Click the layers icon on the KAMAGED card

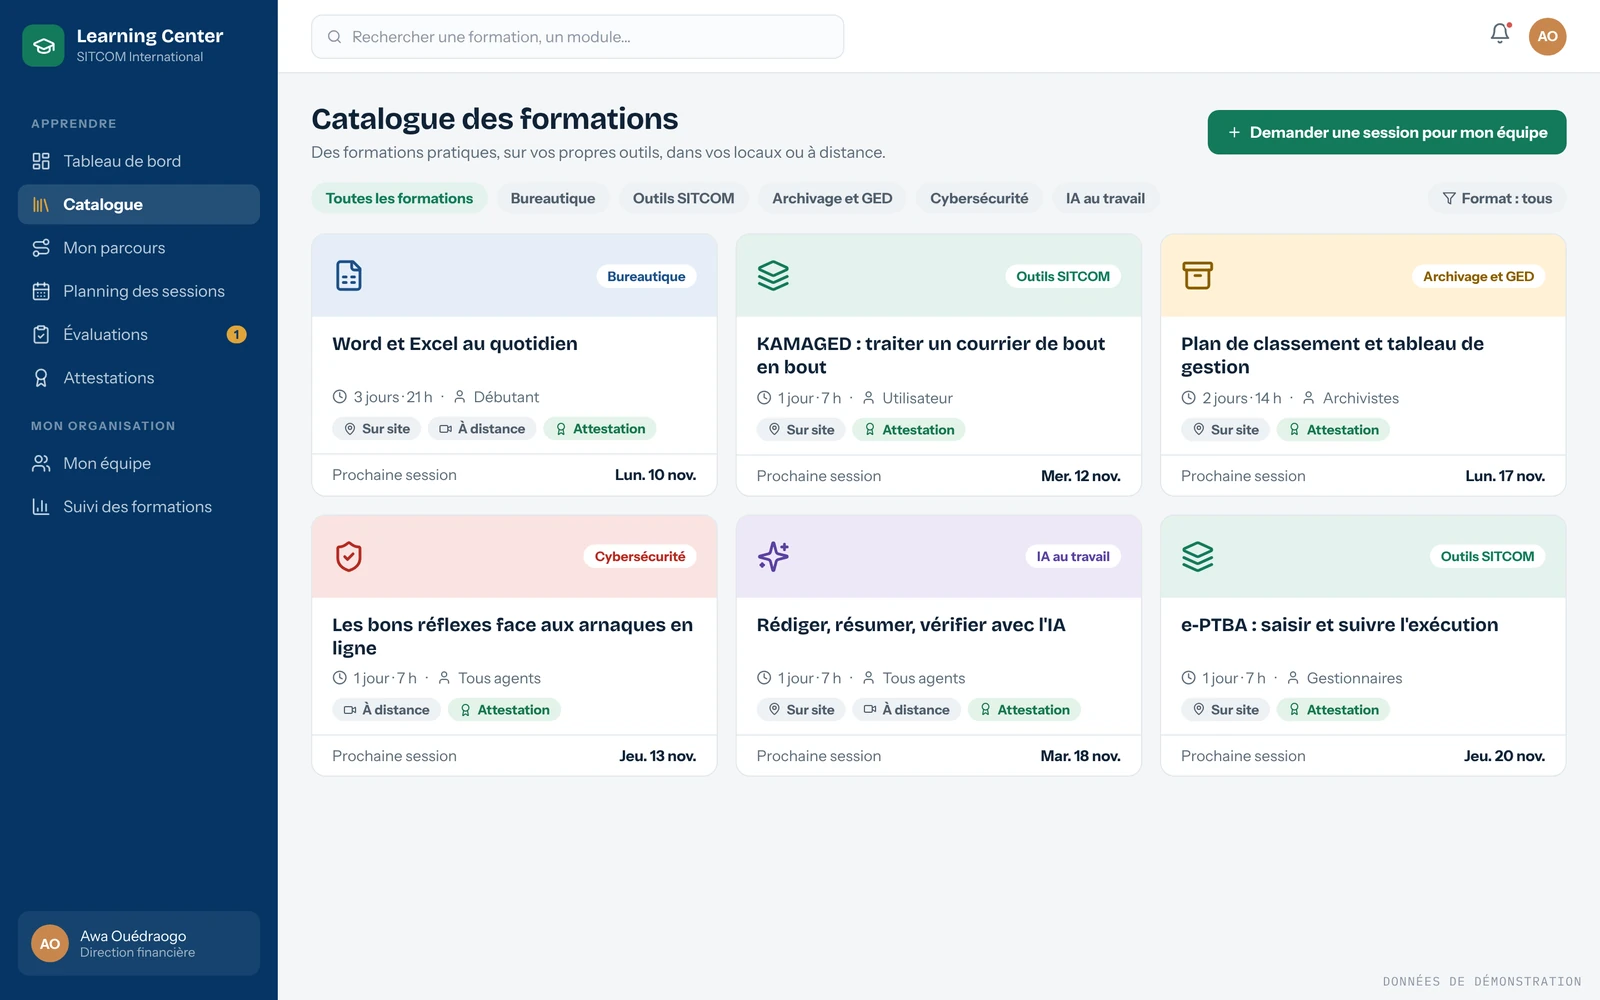click(x=773, y=275)
